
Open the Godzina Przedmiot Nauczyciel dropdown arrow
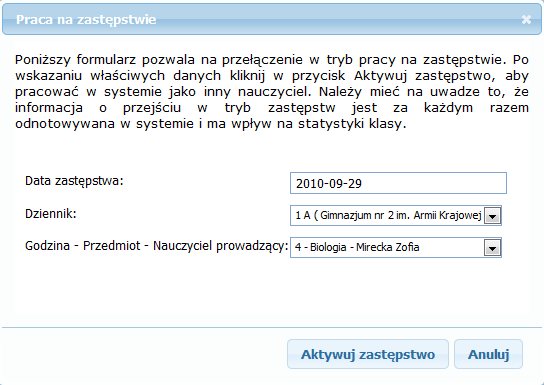(493, 248)
